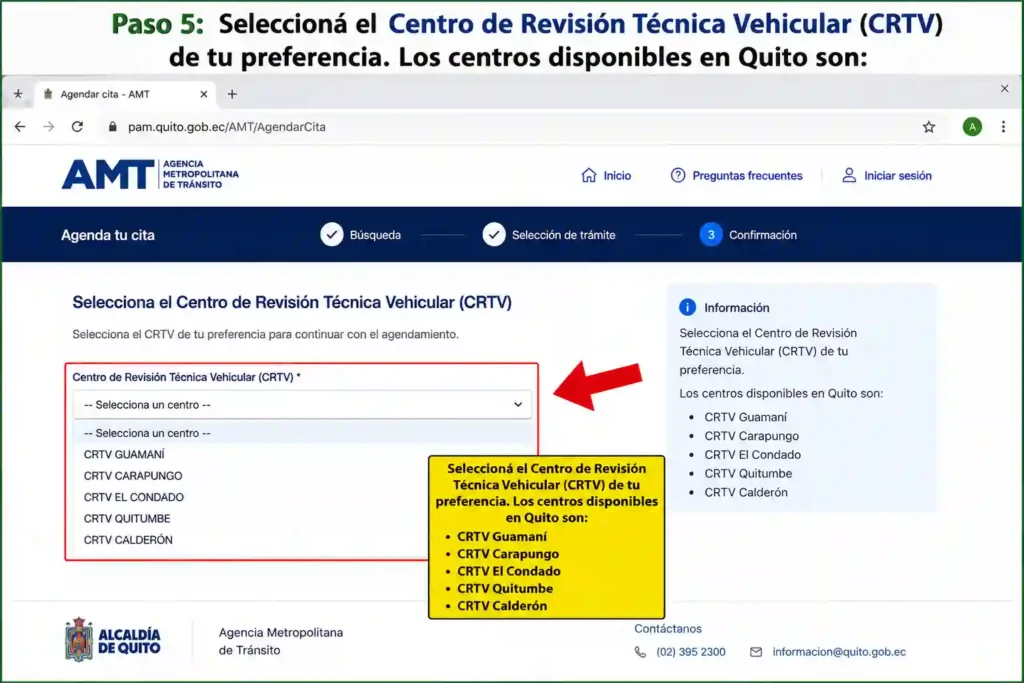Reload the page with refresh icon
Screen dimensions: 1024x683
click(x=77, y=127)
